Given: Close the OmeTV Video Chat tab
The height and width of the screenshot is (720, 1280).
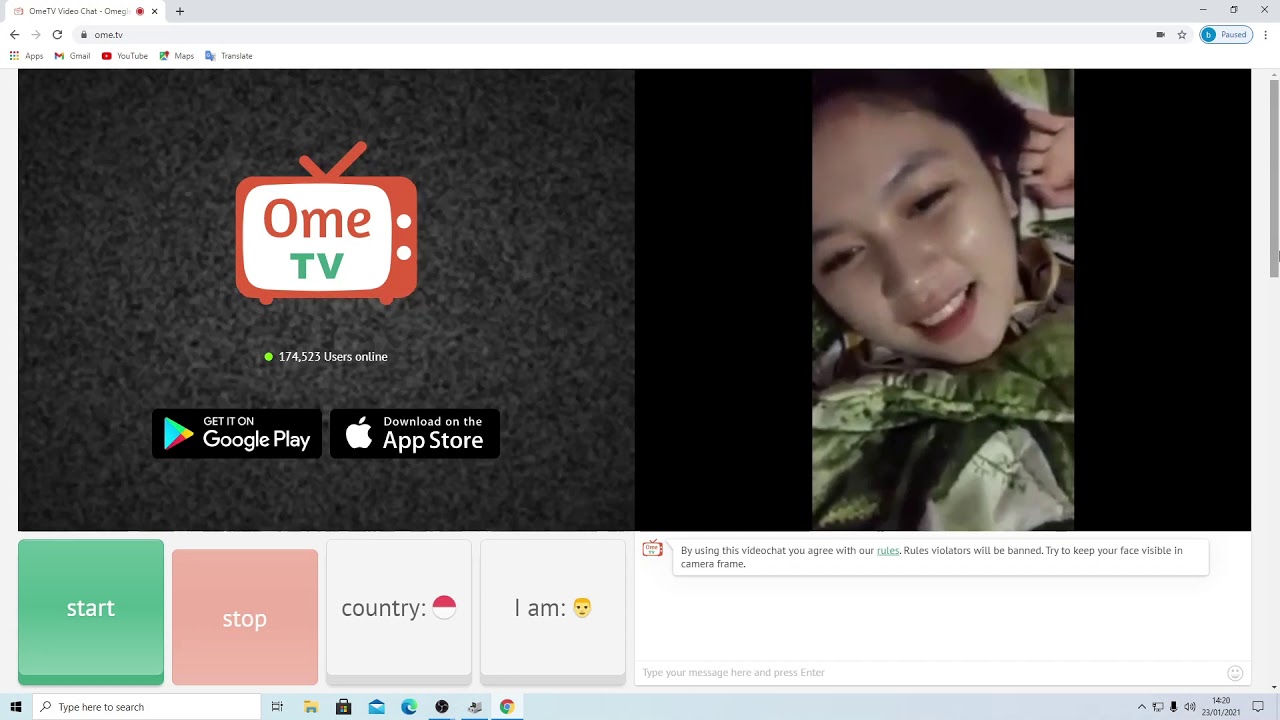Looking at the screenshot, I should tap(154, 11).
